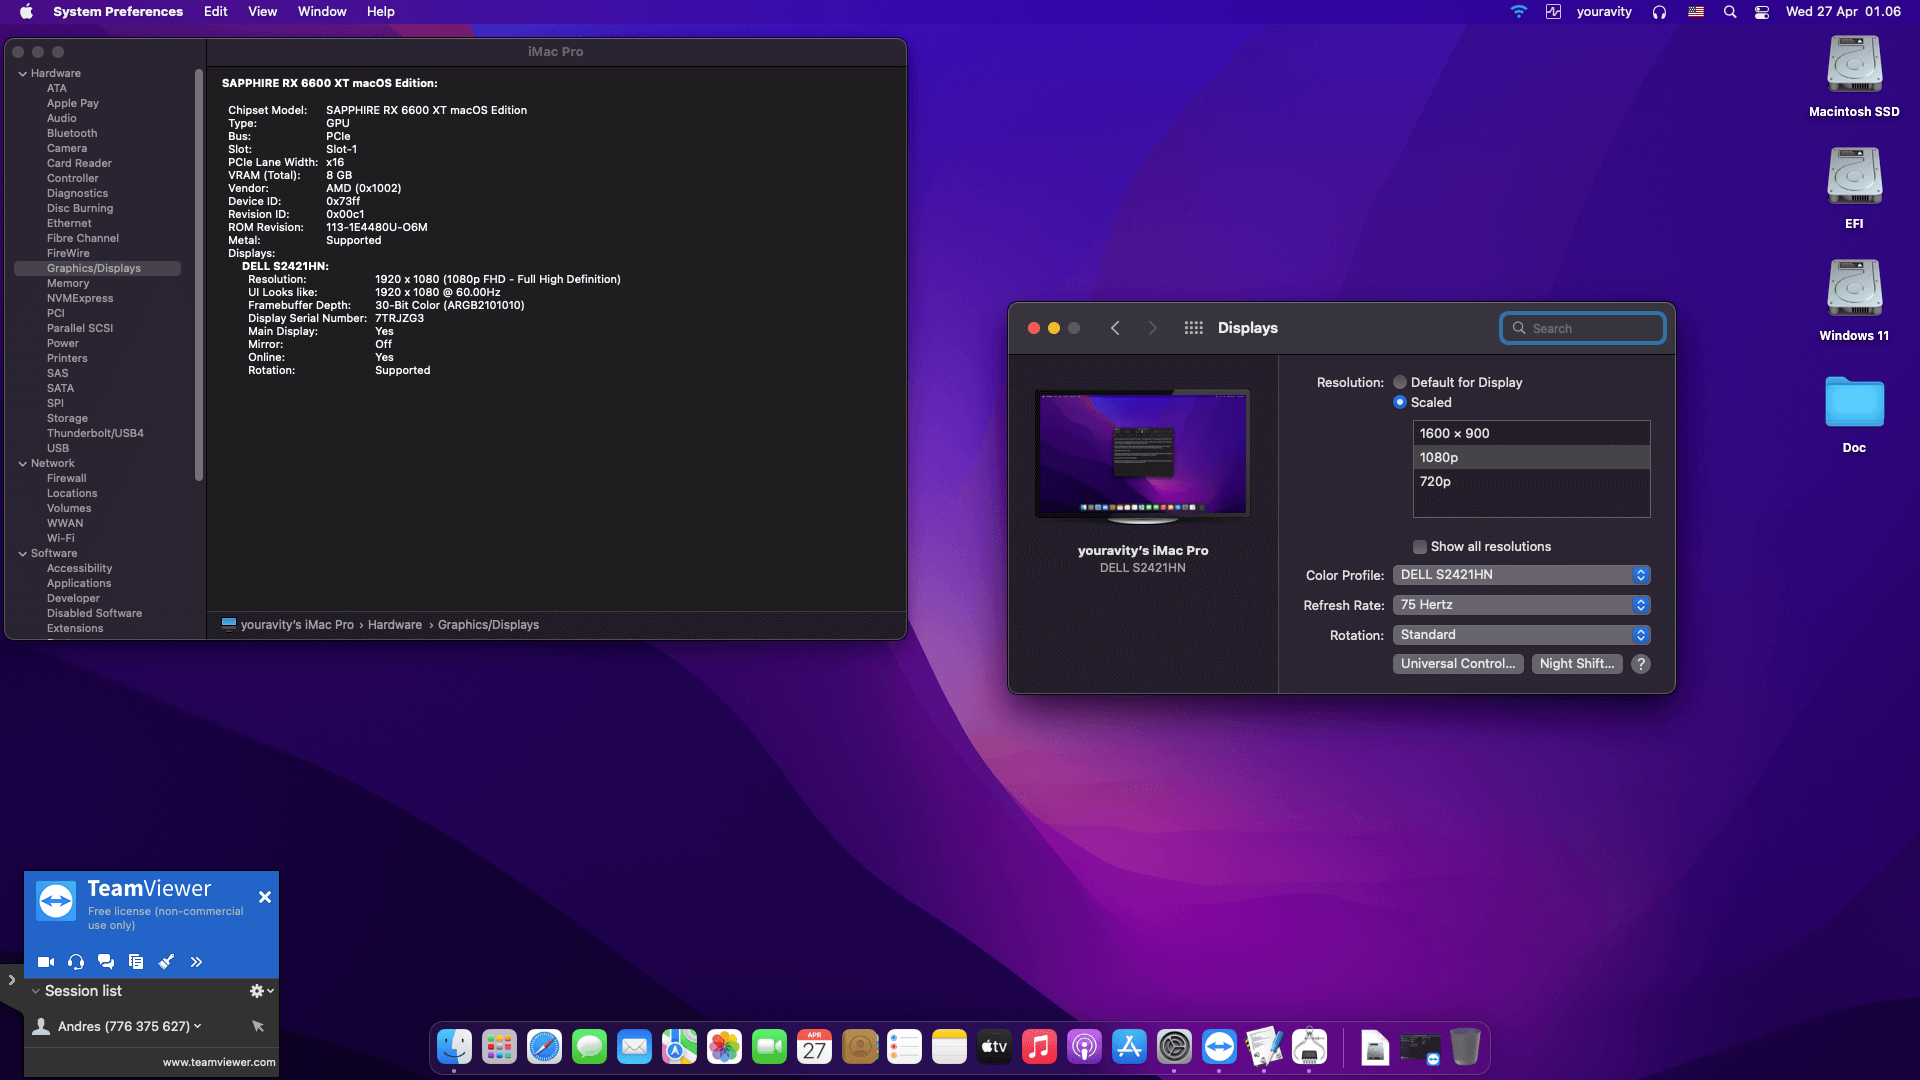Click Hardware in path bar
Screen dimensions: 1920x1080
point(395,625)
